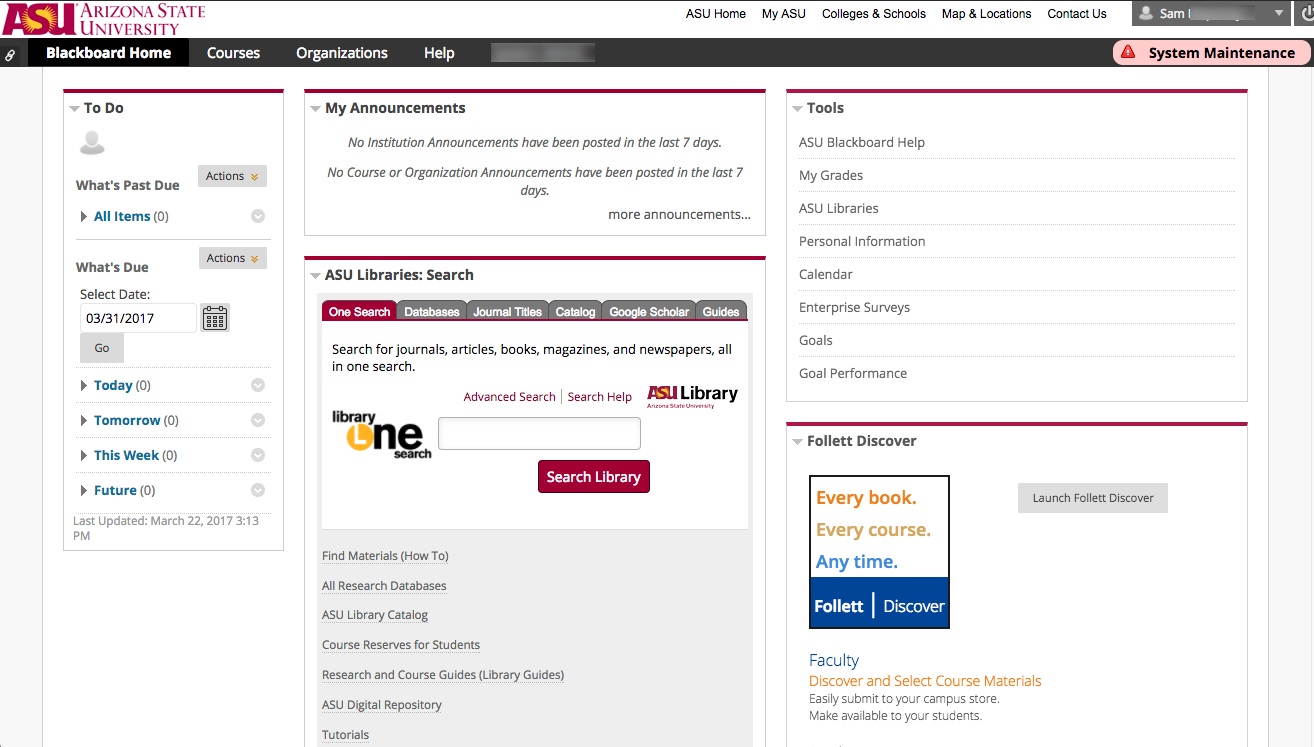Open the Goal Performance tool

coord(853,373)
